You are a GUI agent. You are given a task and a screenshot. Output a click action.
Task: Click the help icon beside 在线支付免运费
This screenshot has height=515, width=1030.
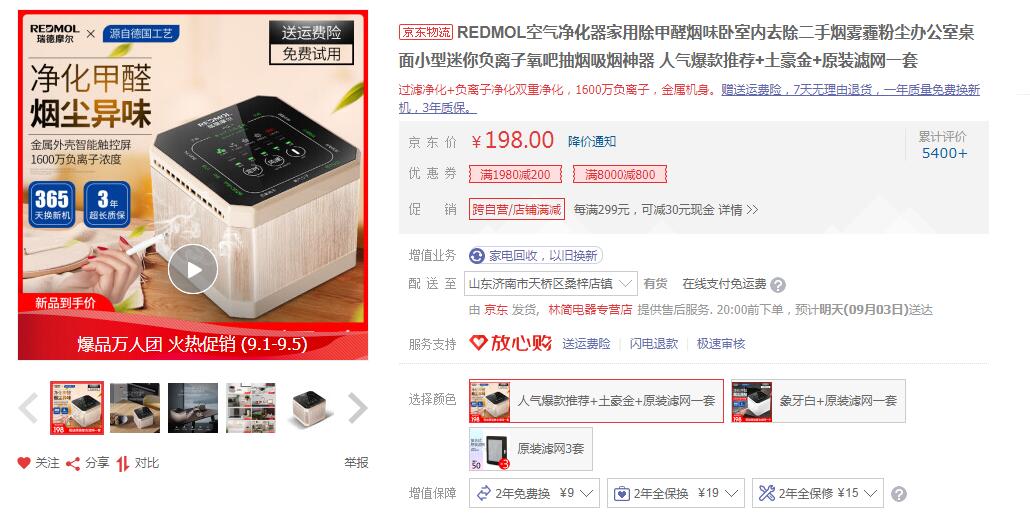coord(778,285)
